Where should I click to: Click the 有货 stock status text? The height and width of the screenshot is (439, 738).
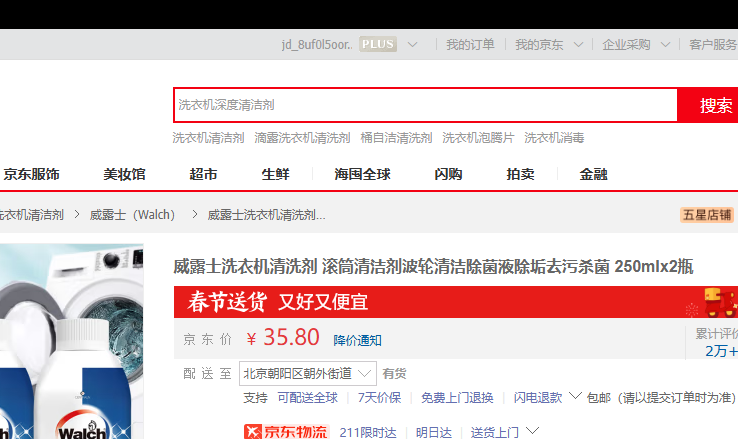pos(394,374)
